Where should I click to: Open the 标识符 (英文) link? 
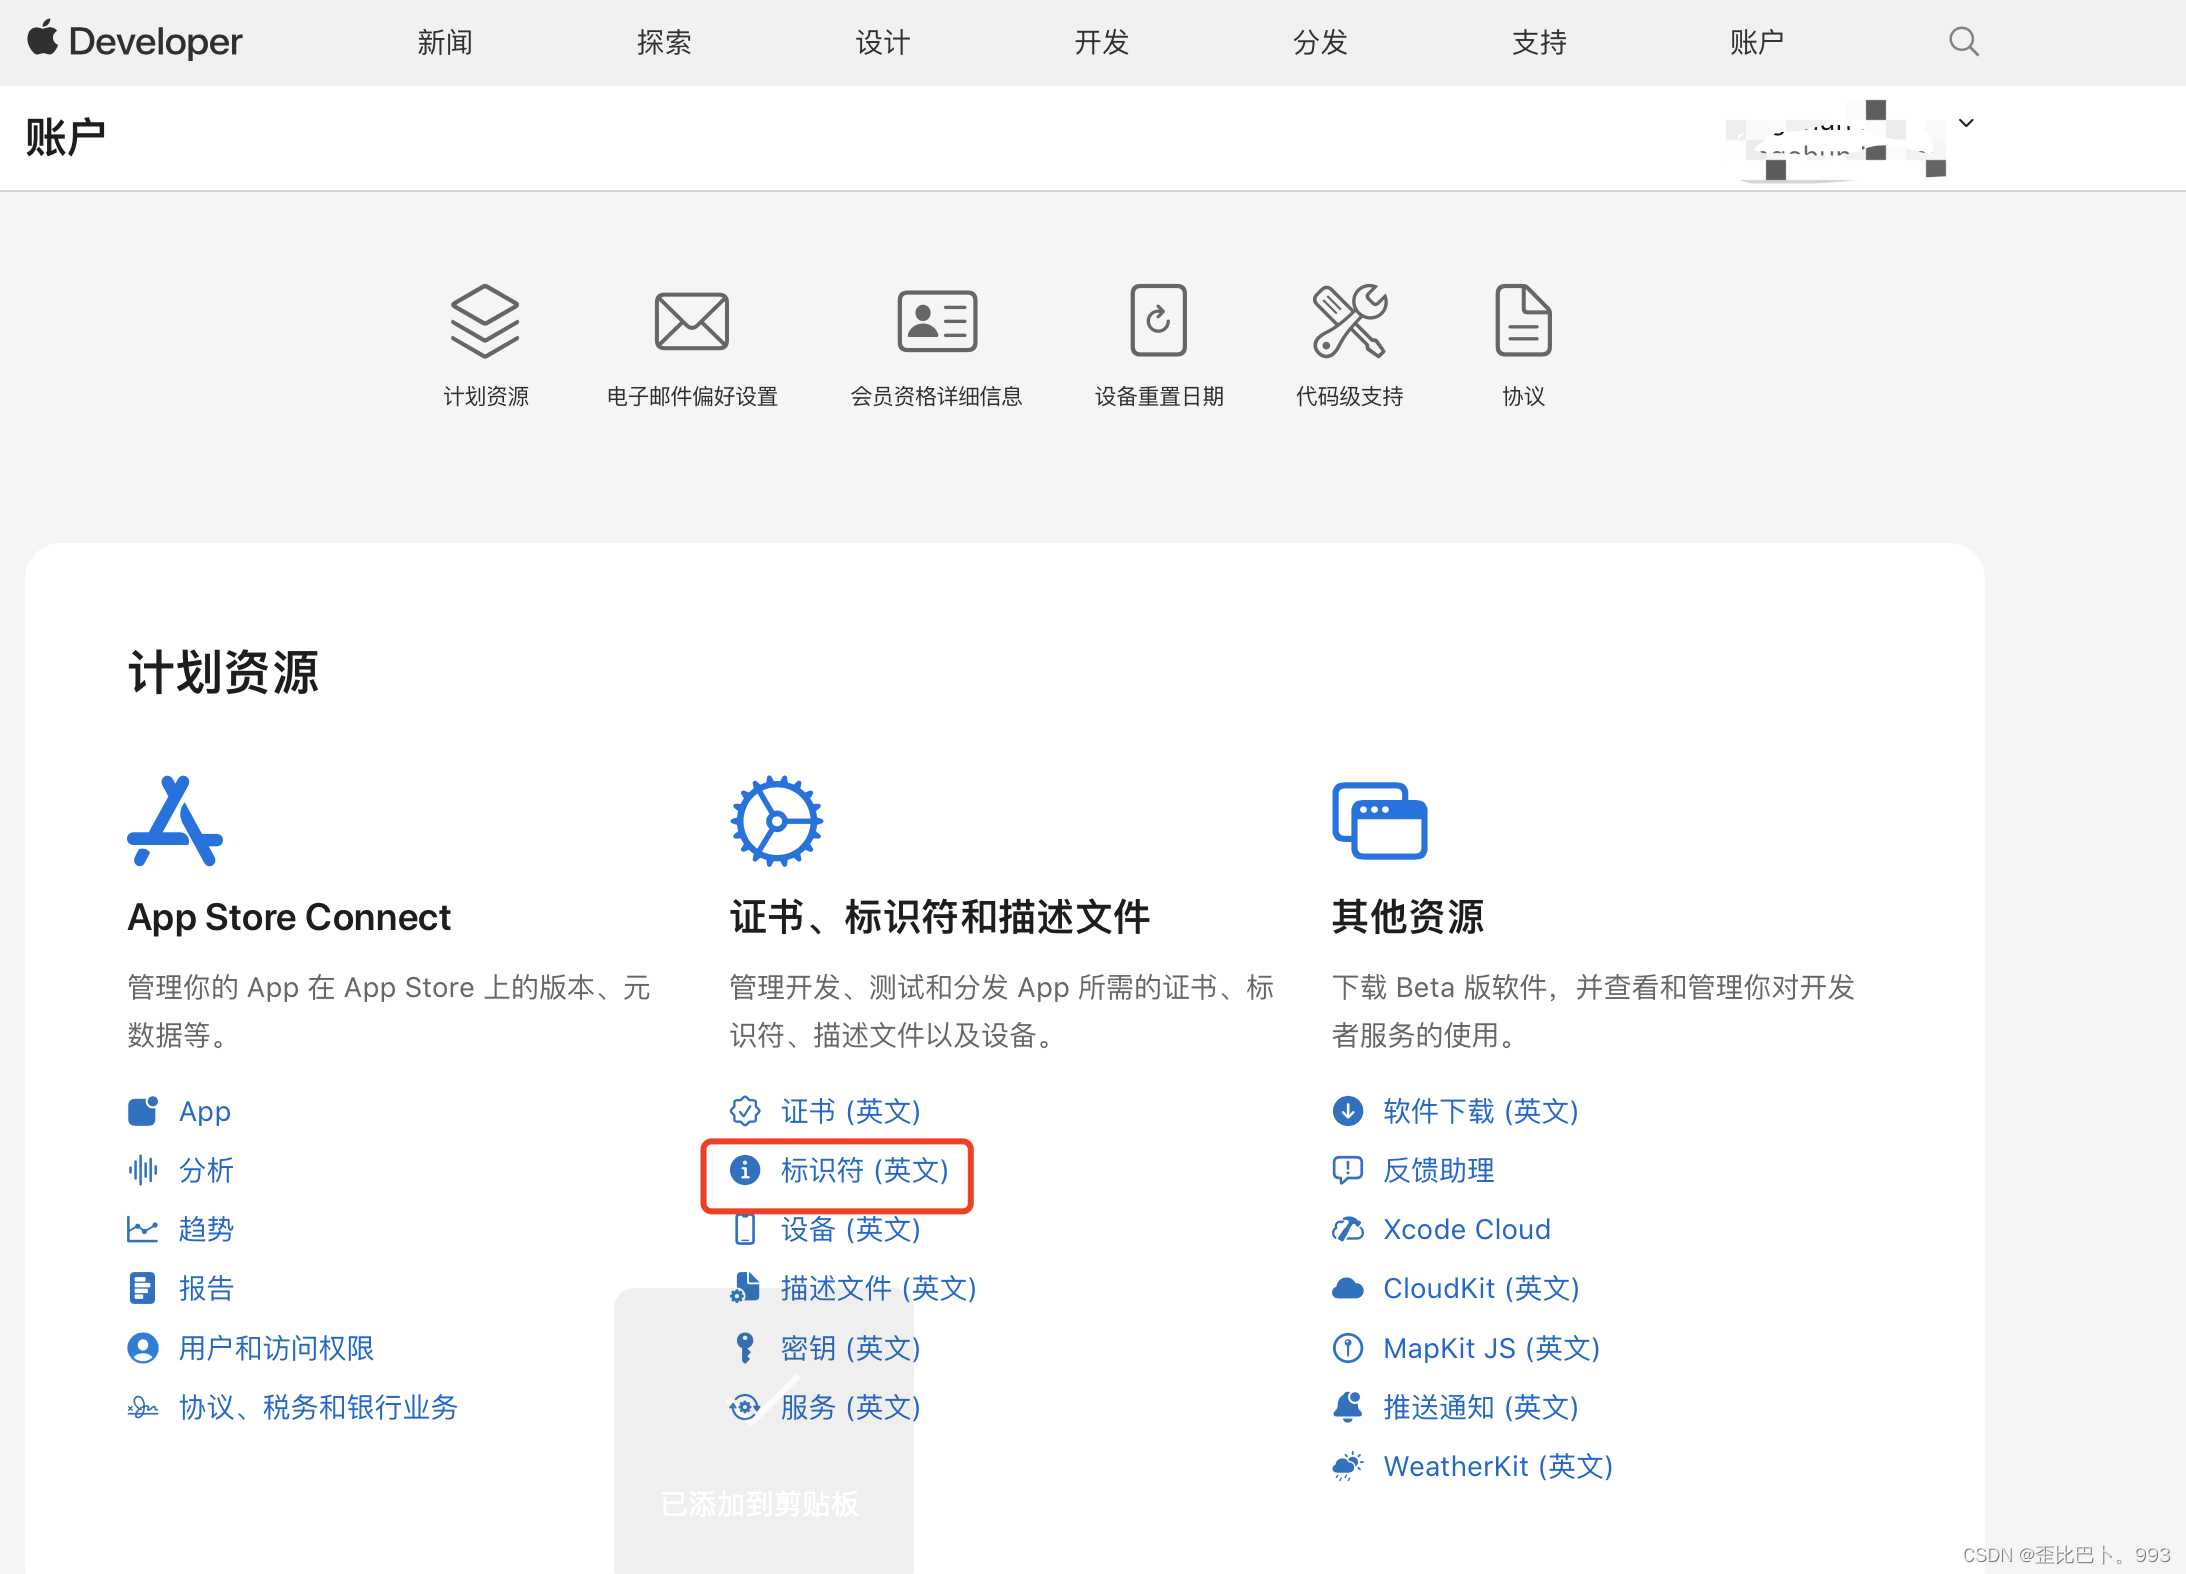pyautogui.click(x=864, y=1170)
